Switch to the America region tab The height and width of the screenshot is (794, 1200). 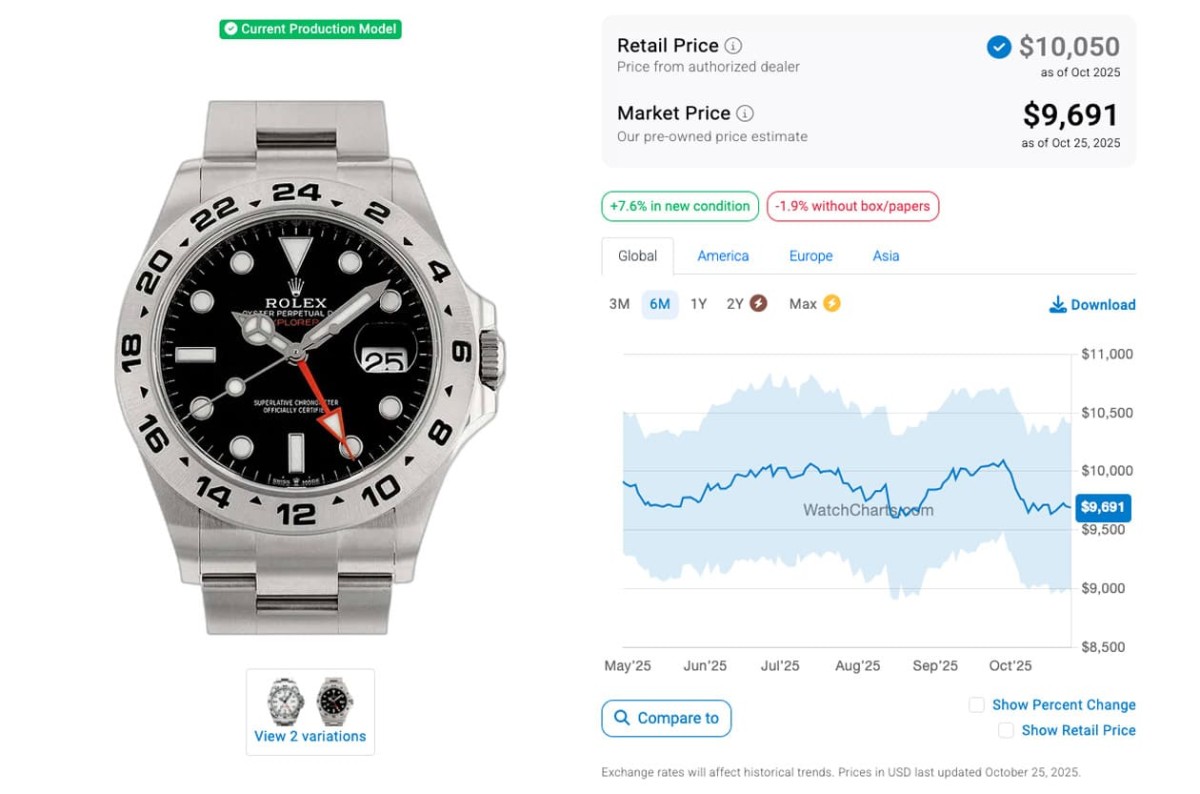[723, 256]
